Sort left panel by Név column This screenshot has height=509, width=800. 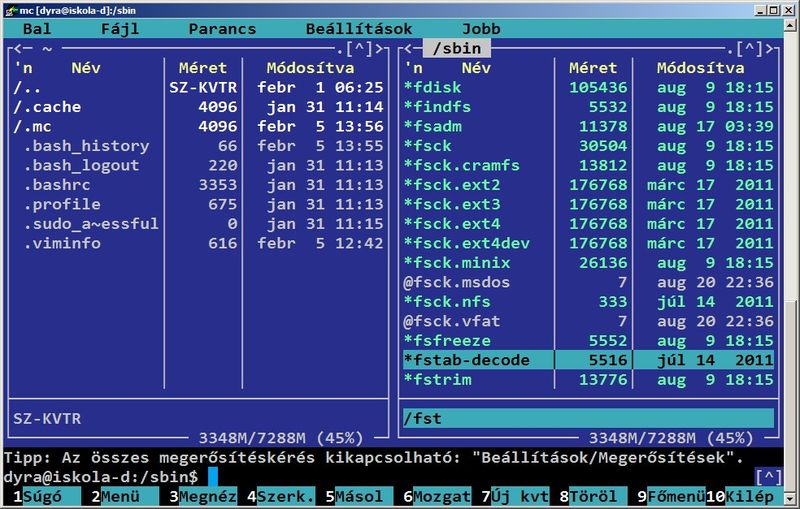[x=86, y=68]
